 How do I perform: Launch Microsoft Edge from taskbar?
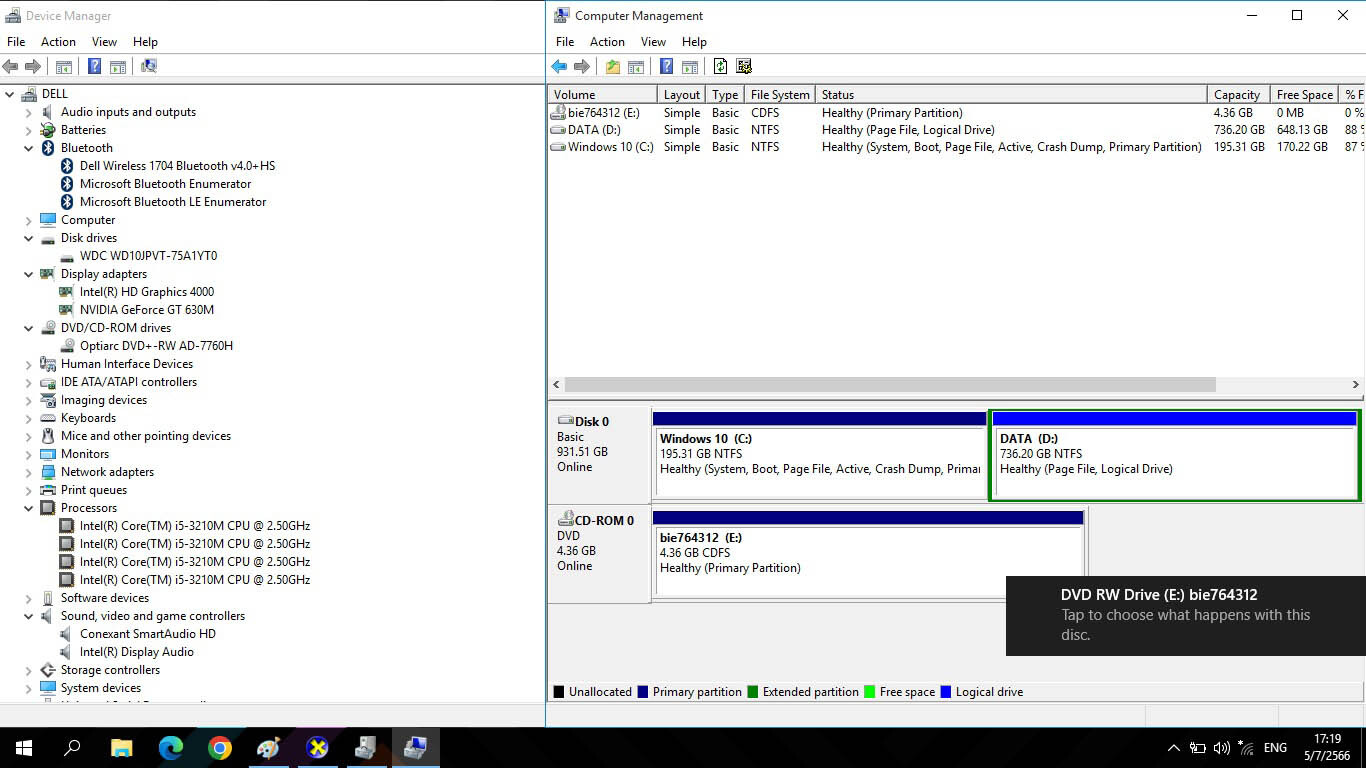tap(171, 748)
